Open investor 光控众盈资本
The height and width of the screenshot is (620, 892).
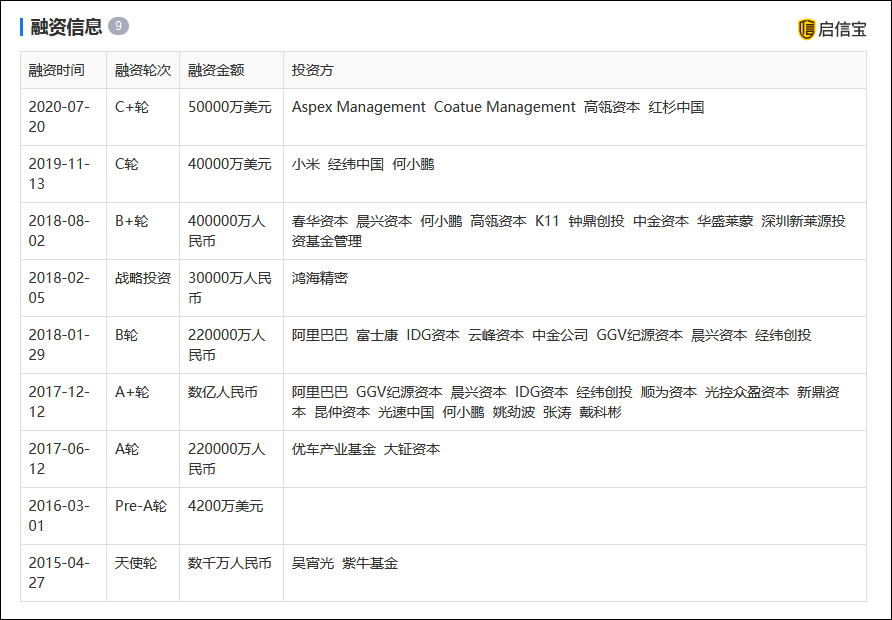coord(747,391)
